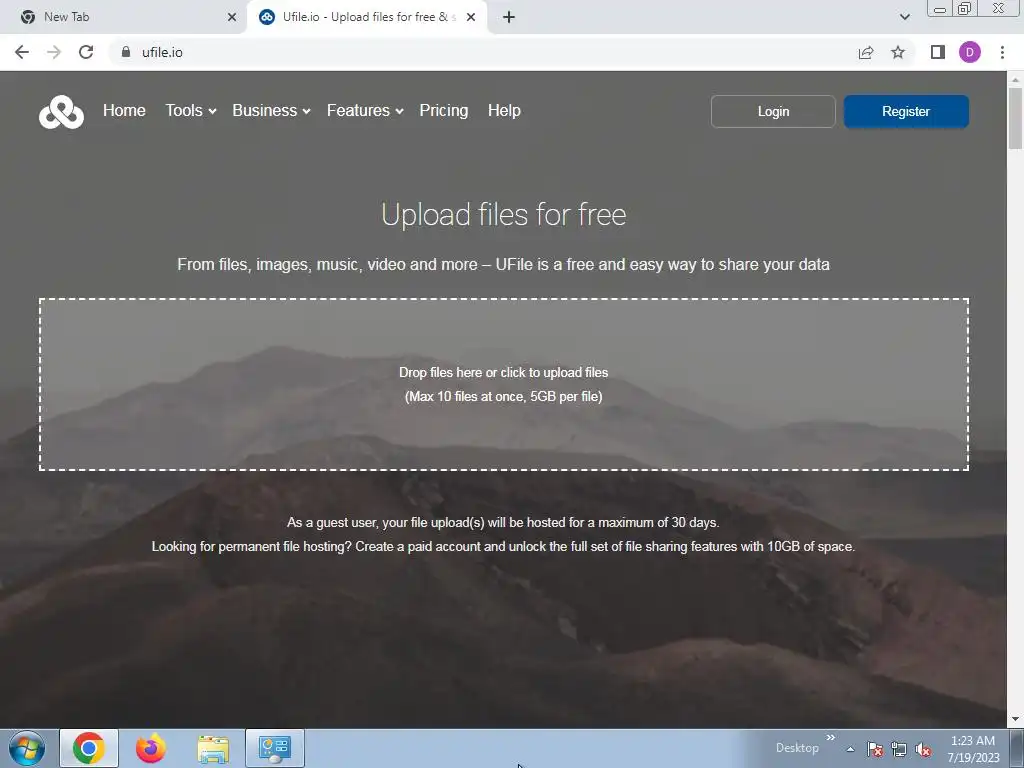Launch Firefox from taskbar
Viewport: 1024px width, 768px height.
(151, 748)
